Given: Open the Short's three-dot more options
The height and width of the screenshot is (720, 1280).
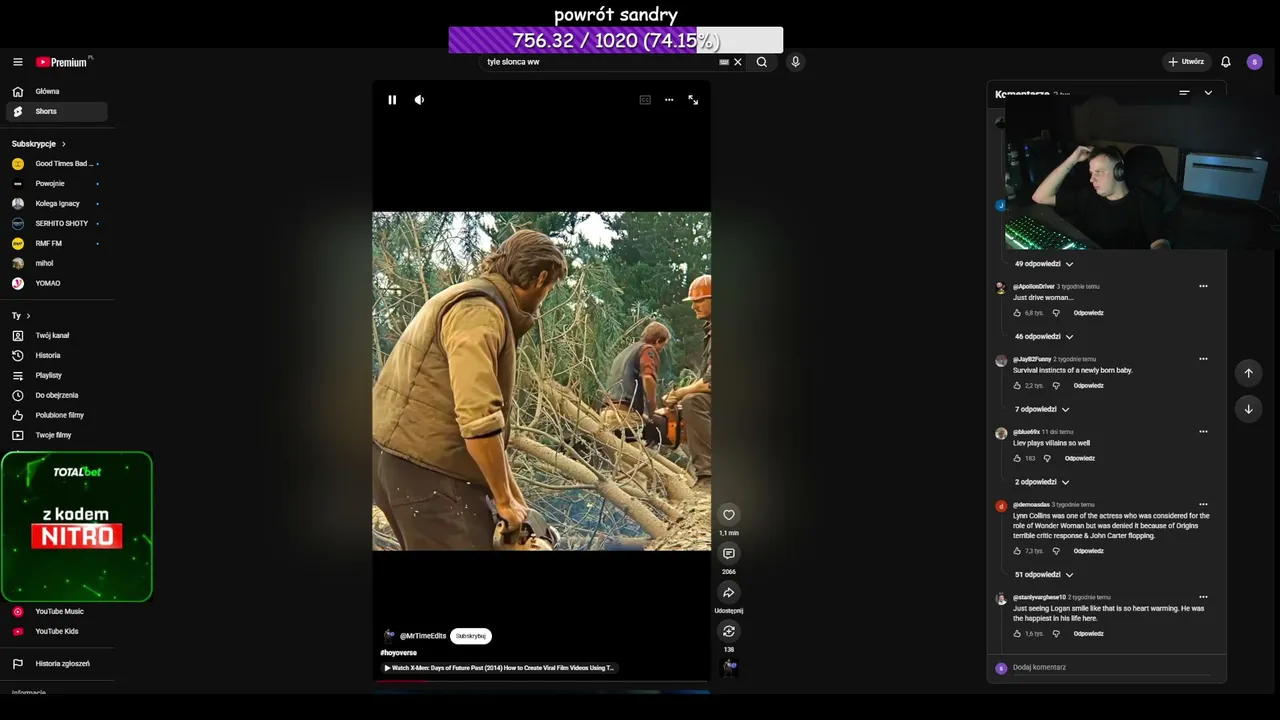Looking at the screenshot, I should (669, 100).
